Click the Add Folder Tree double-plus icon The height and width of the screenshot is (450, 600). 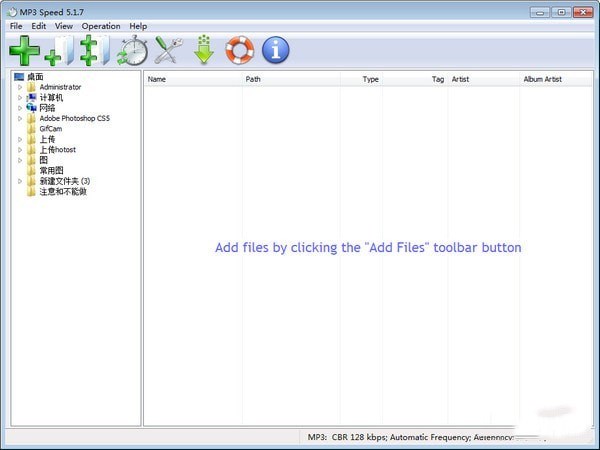pyautogui.click(x=95, y=51)
